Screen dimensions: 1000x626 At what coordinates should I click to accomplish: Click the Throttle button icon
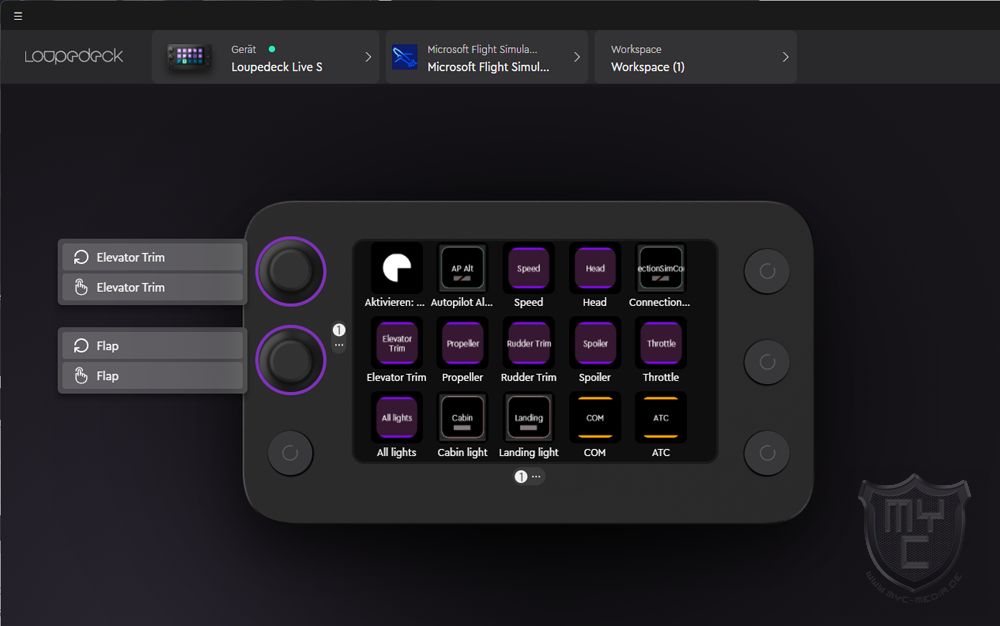[x=661, y=343]
